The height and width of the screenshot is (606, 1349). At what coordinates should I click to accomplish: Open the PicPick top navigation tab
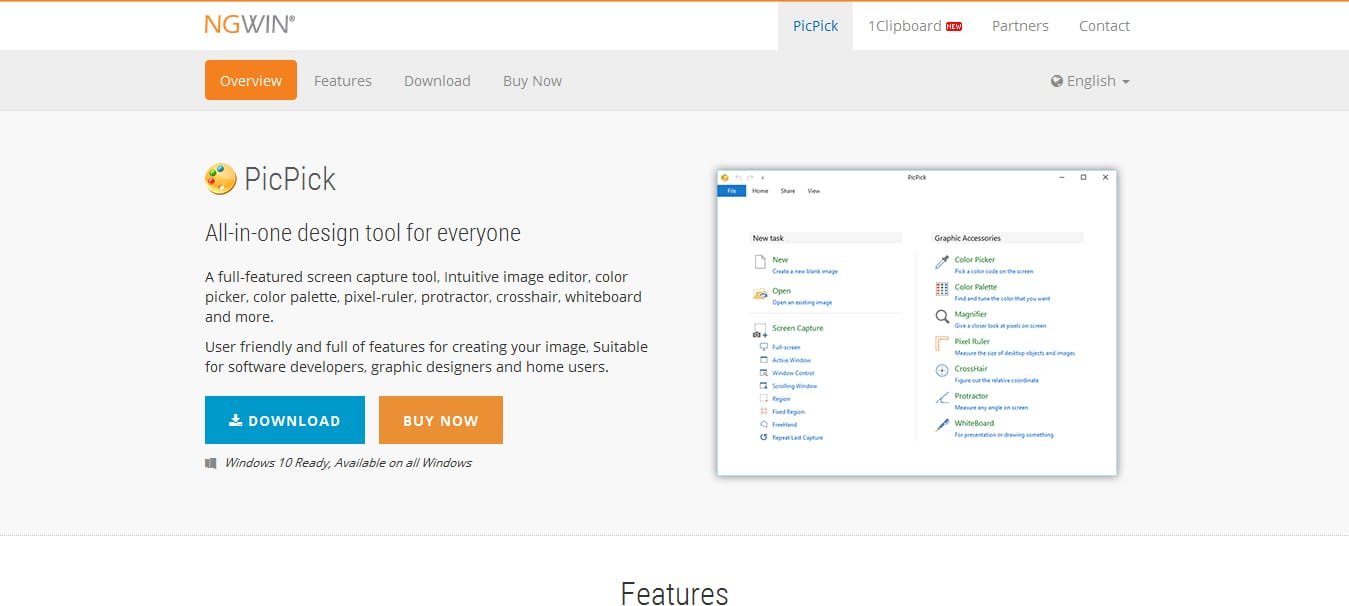pyautogui.click(x=815, y=26)
